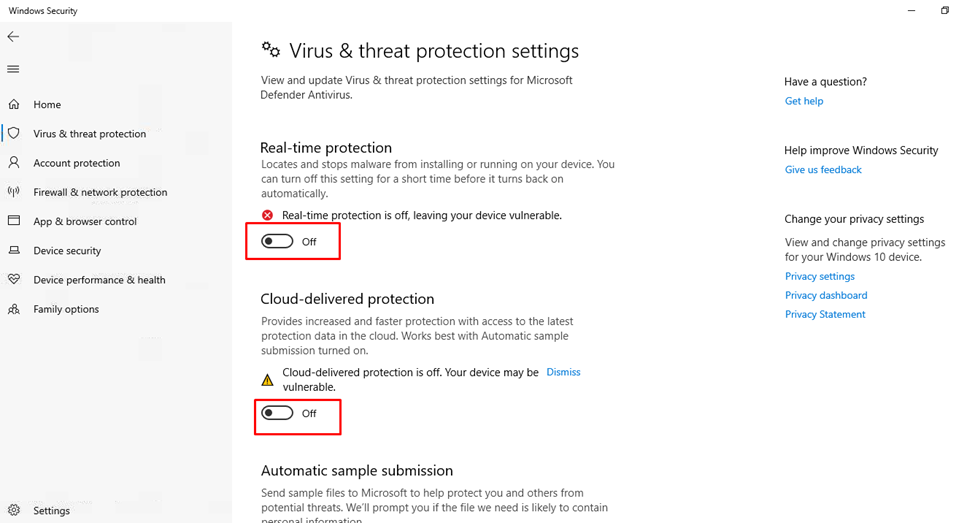Click the App & browser control window icon
Image resolution: width=975 pixels, height=523 pixels.
point(14,221)
